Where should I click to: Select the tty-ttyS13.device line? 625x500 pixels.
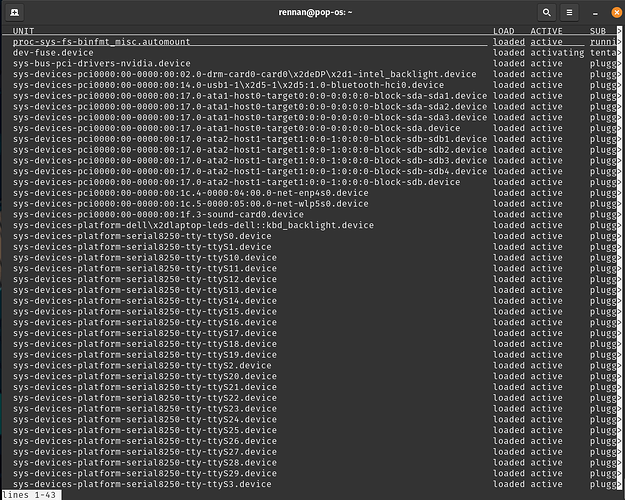pyautogui.click(x=145, y=289)
